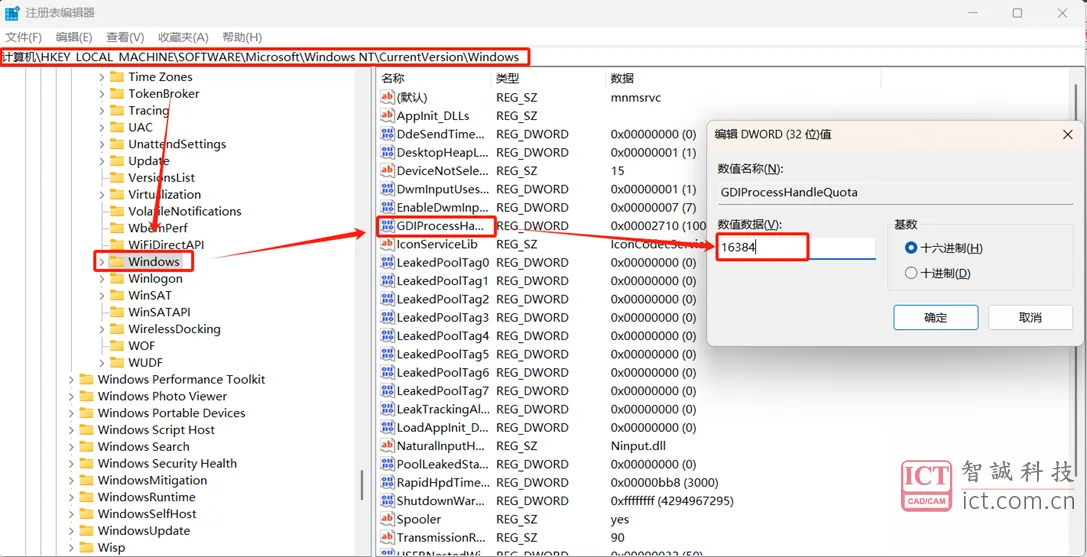Click the mnmsrvc data cell
Viewport: 1087px width, 557px height.
point(636,97)
